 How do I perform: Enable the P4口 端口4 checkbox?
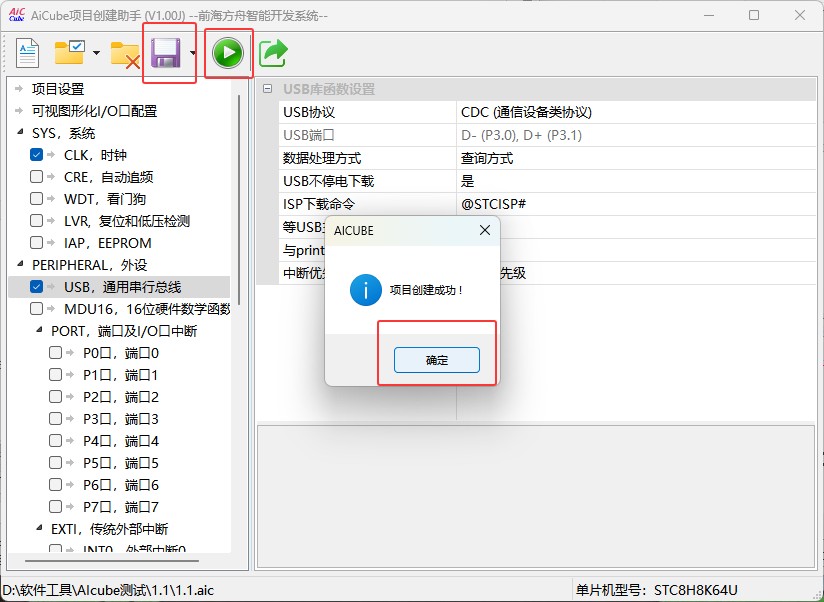tap(55, 441)
